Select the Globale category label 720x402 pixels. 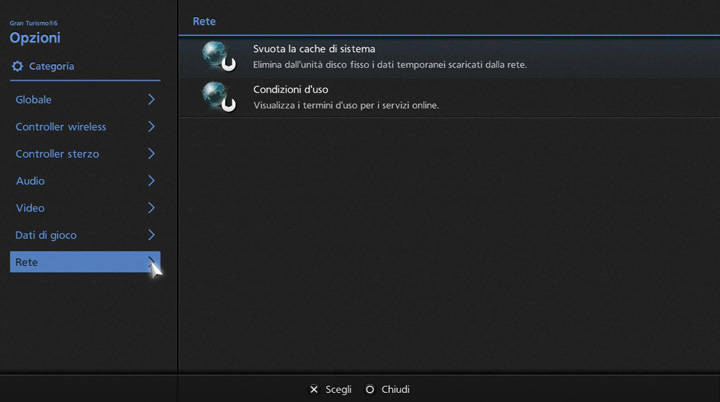coord(34,100)
